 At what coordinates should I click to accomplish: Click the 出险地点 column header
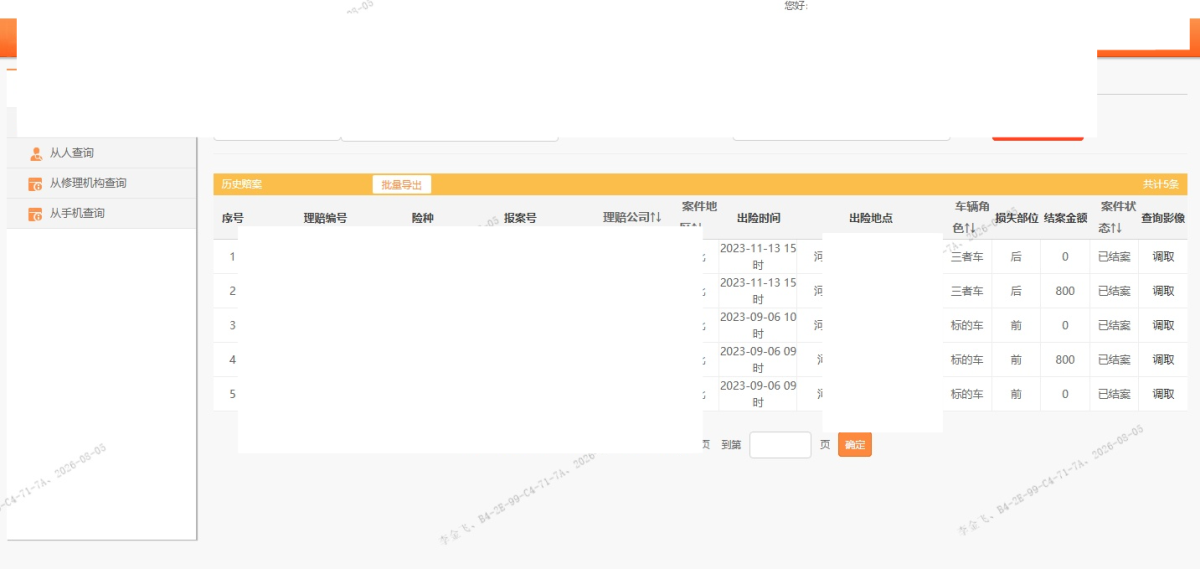(870, 217)
